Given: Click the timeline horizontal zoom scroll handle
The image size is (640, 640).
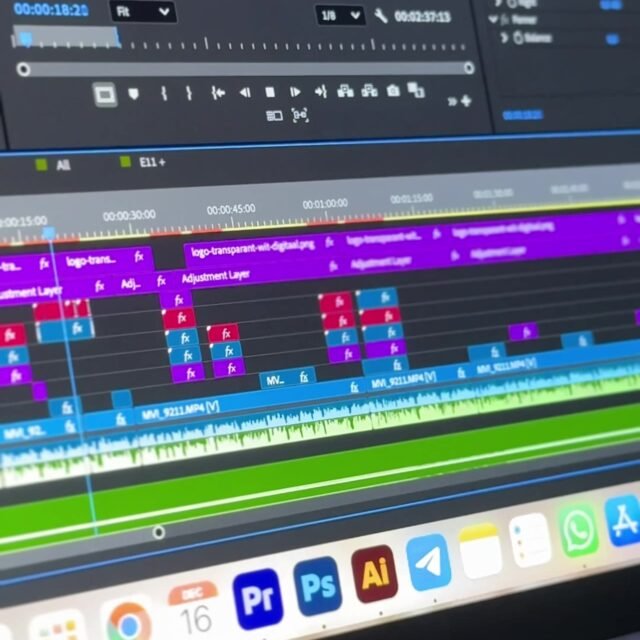Looking at the screenshot, I should pos(158,532).
